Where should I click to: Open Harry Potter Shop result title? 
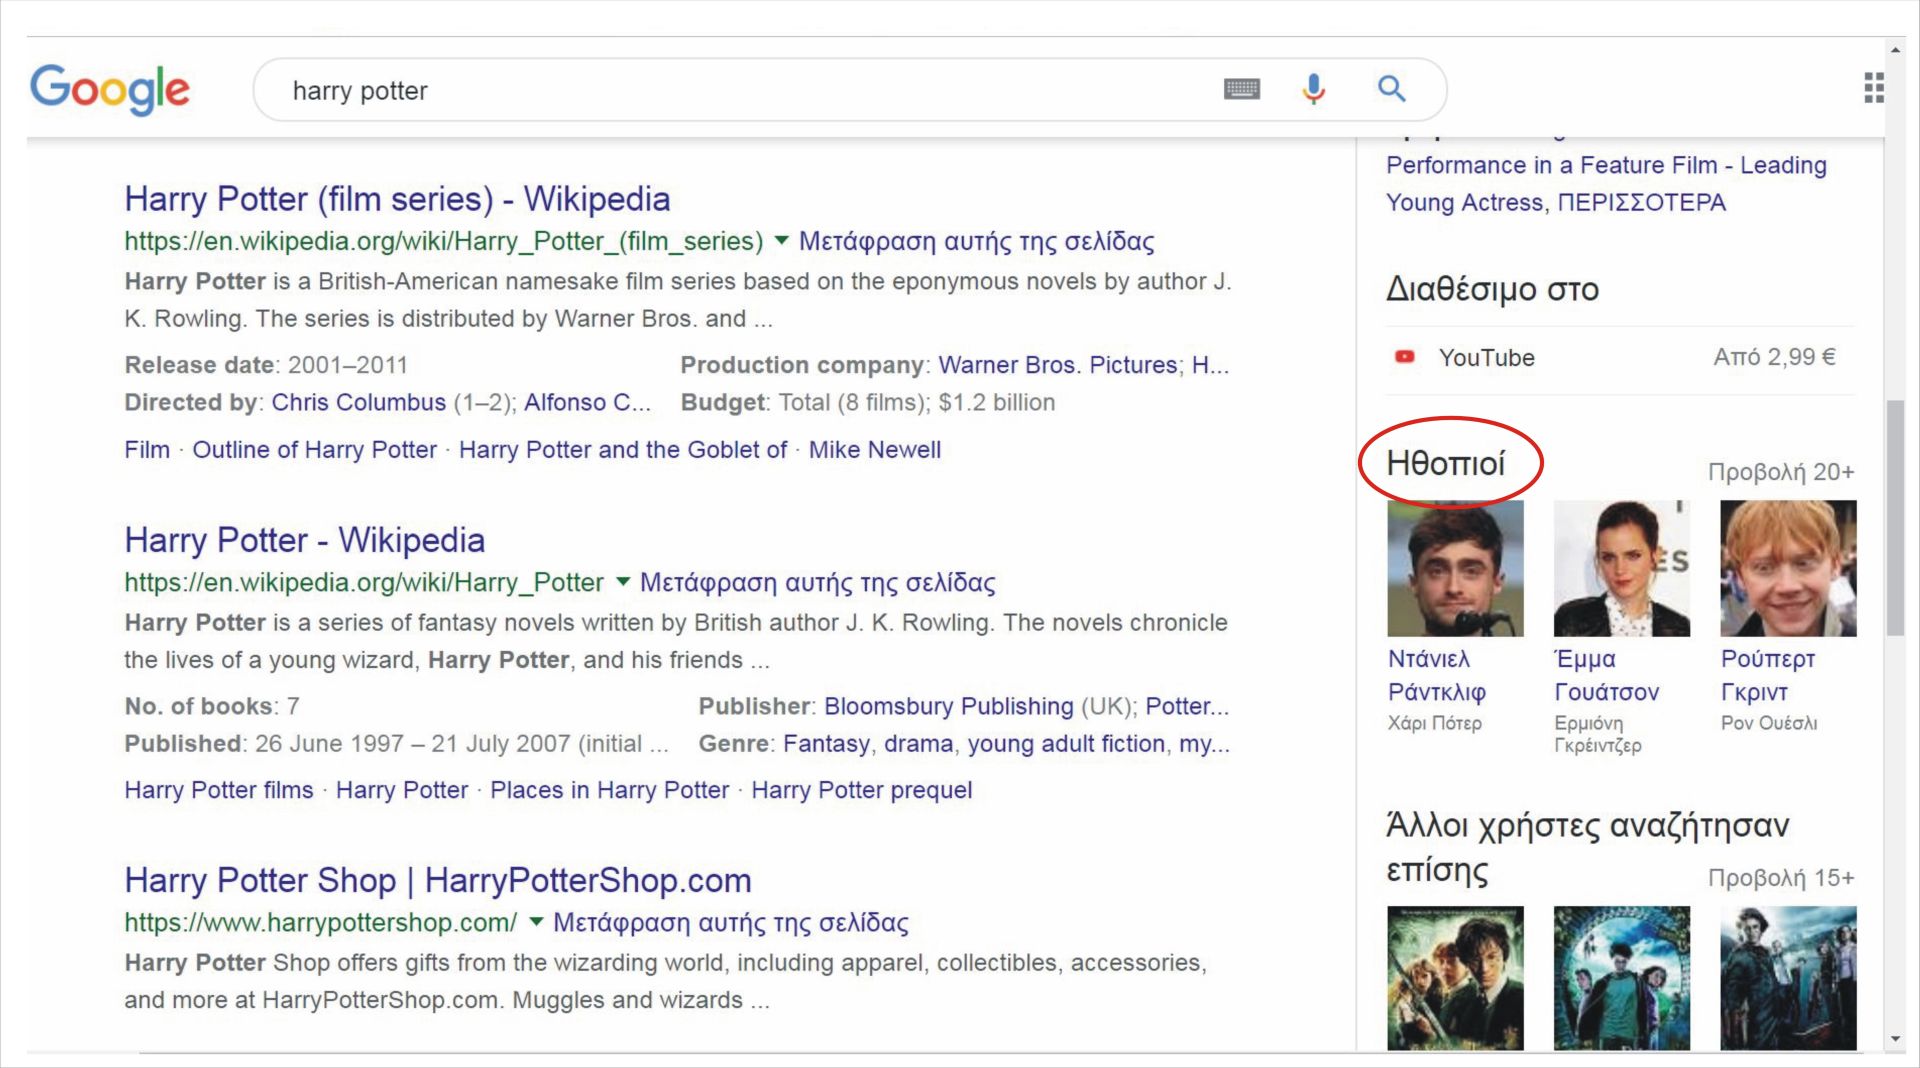[x=437, y=880]
